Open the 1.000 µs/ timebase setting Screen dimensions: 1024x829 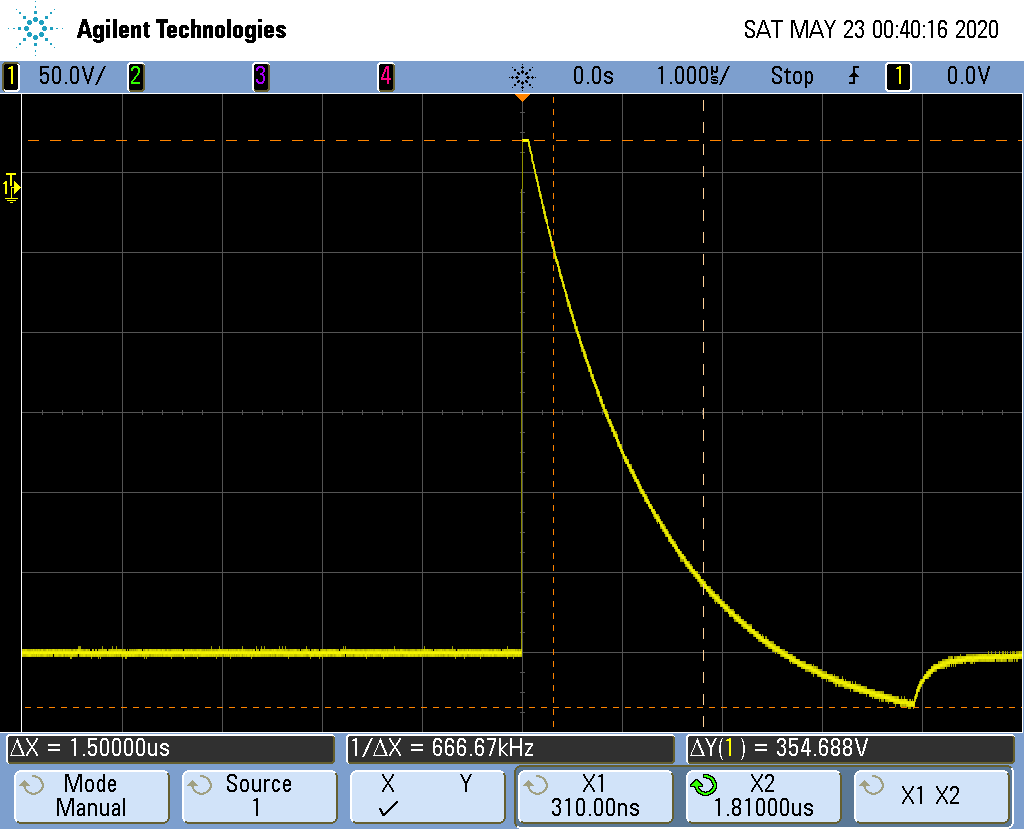[x=692, y=76]
